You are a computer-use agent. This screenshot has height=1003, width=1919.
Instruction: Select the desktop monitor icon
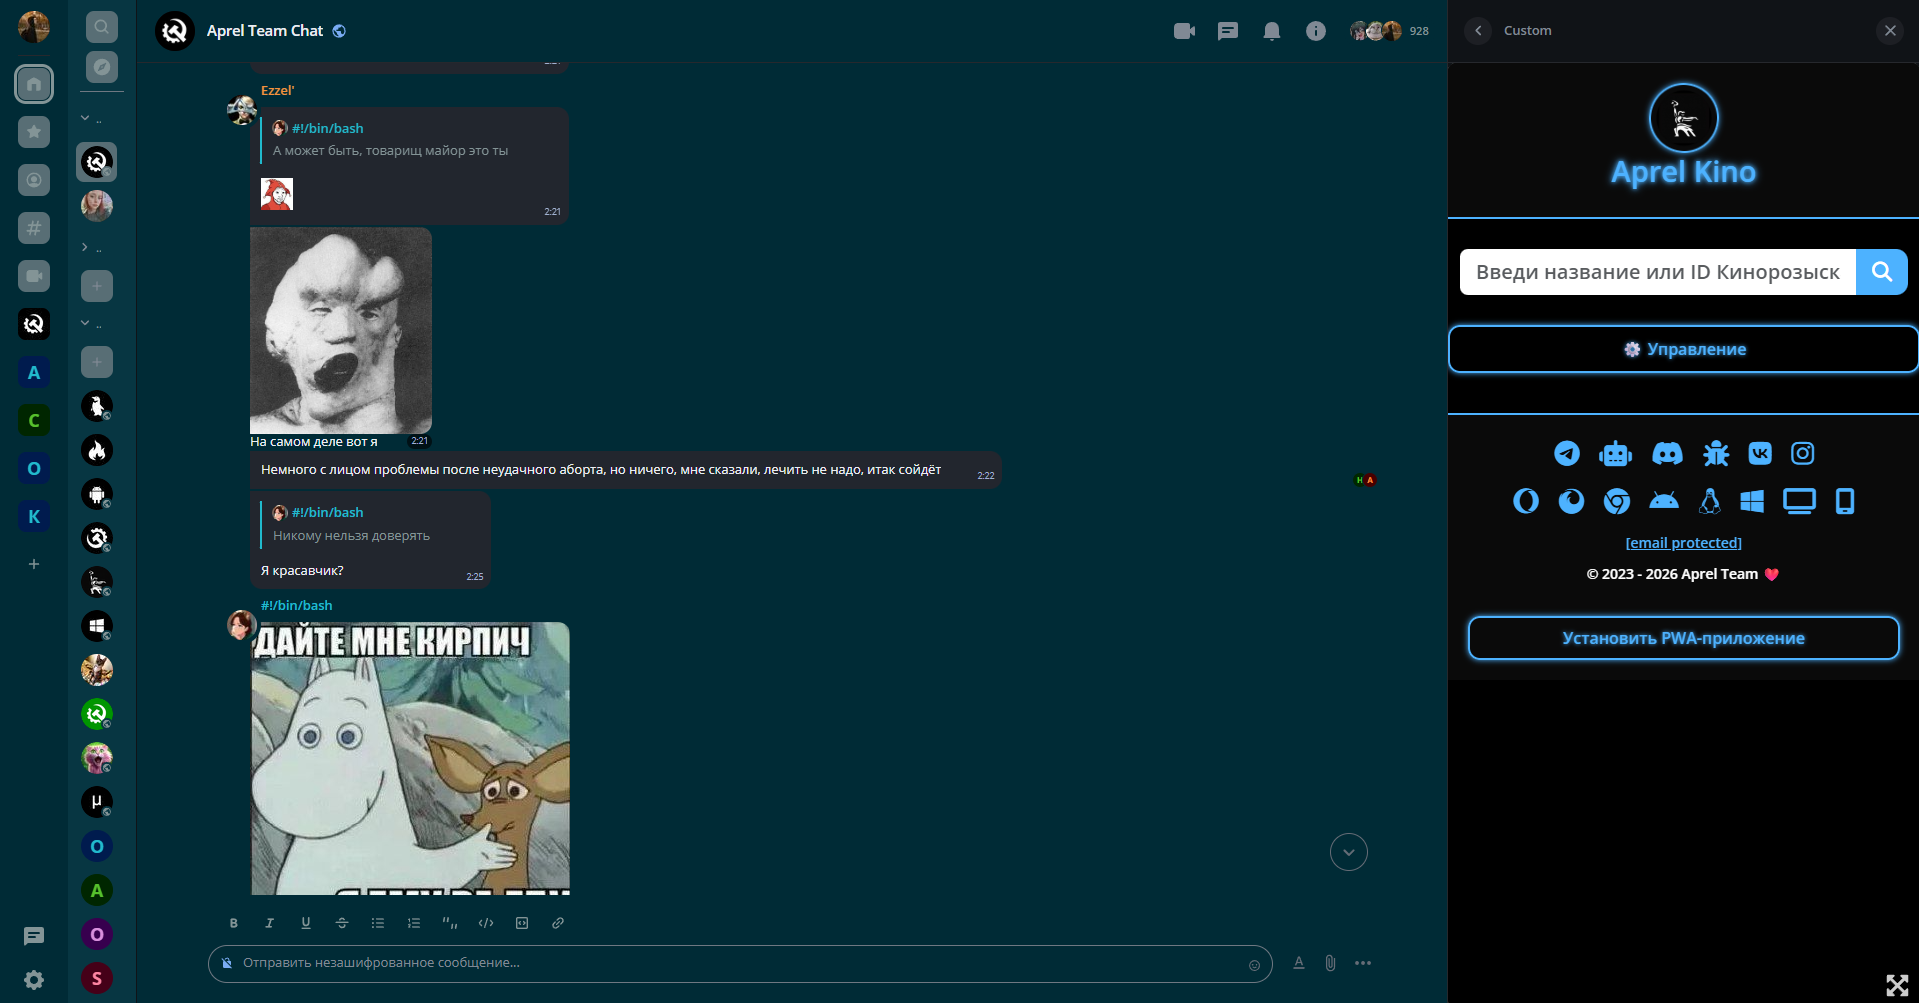(x=1799, y=501)
